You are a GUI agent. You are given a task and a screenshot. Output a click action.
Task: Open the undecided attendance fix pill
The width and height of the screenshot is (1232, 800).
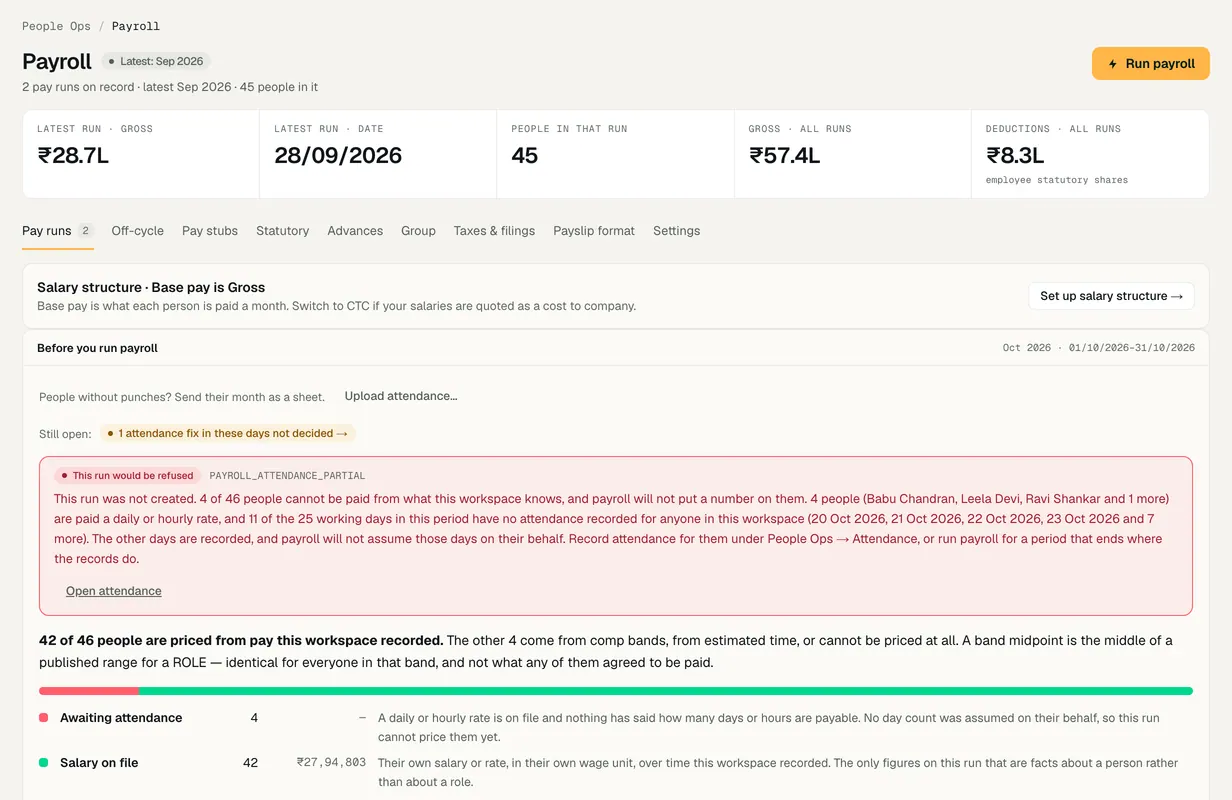pyautogui.click(x=228, y=434)
